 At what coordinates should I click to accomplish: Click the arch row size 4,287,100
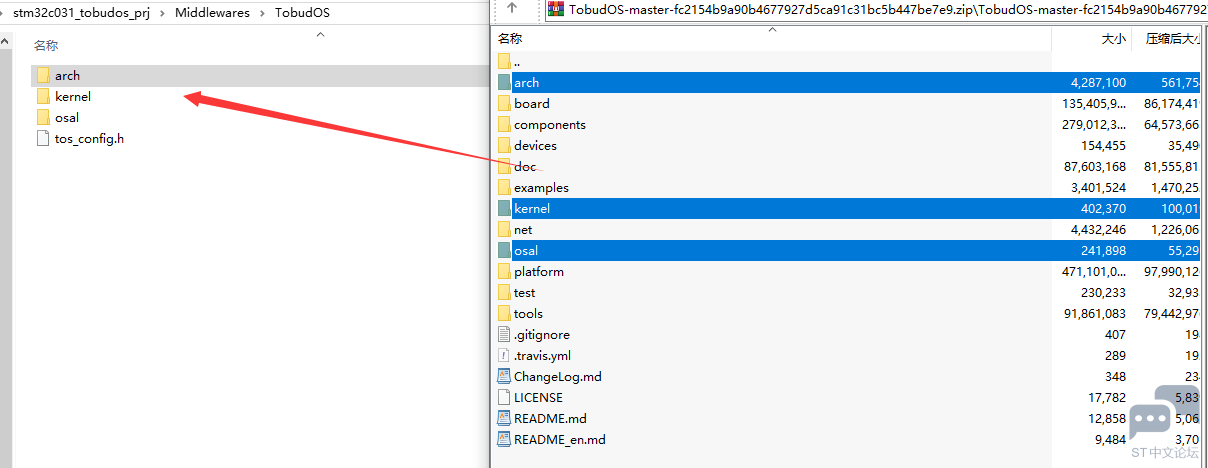1098,82
